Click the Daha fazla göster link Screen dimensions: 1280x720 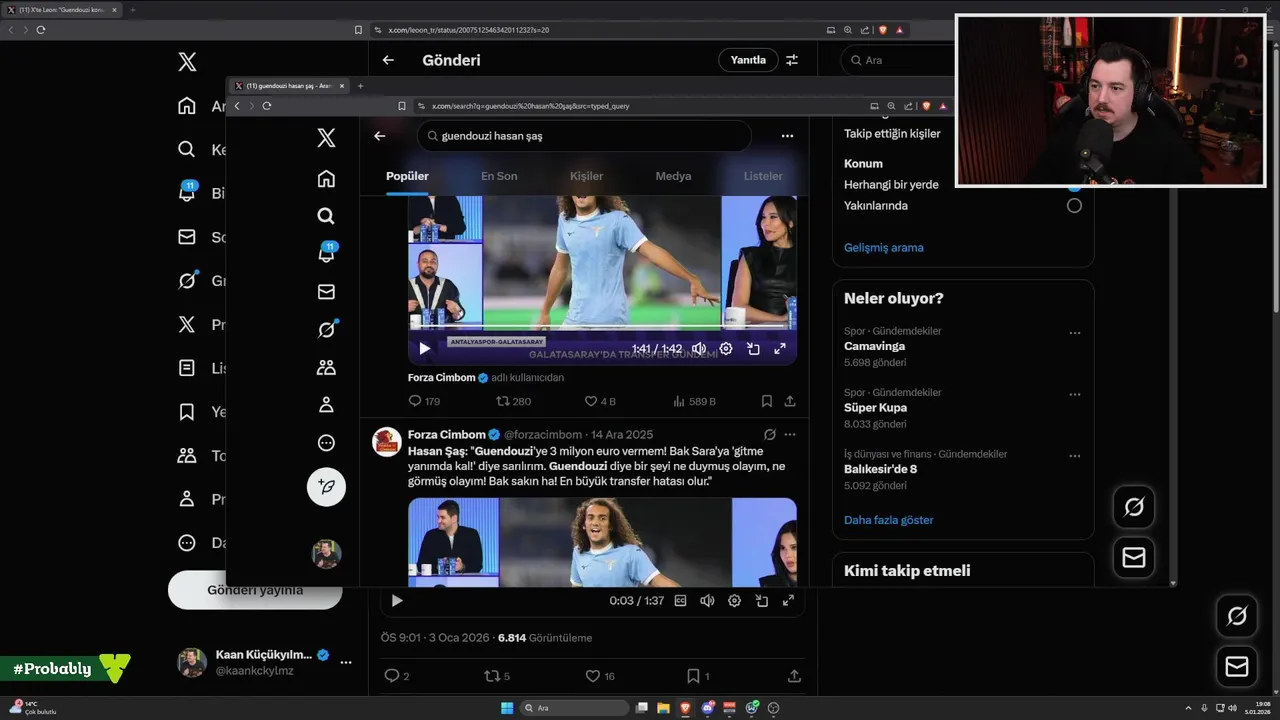pos(889,520)
